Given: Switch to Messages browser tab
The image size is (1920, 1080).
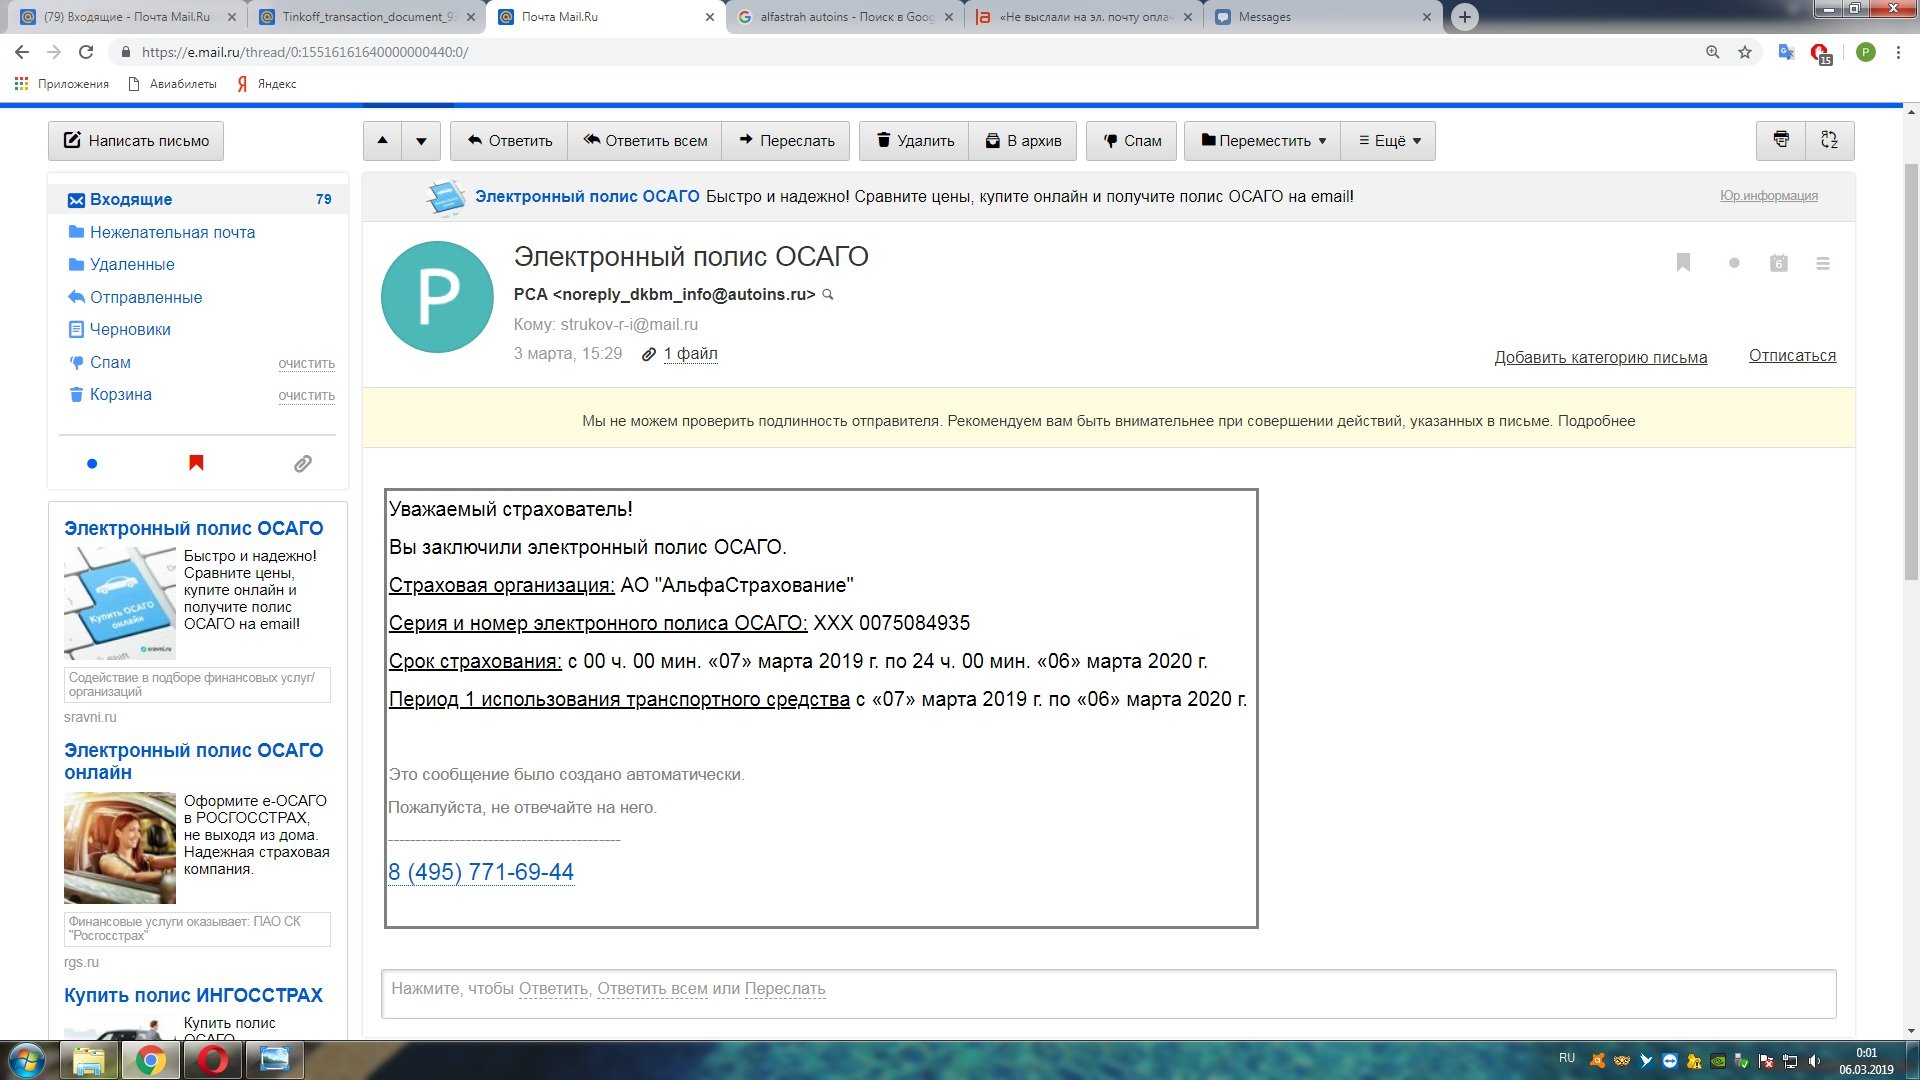Looking at the screenshot, I should pos(1323,17).
